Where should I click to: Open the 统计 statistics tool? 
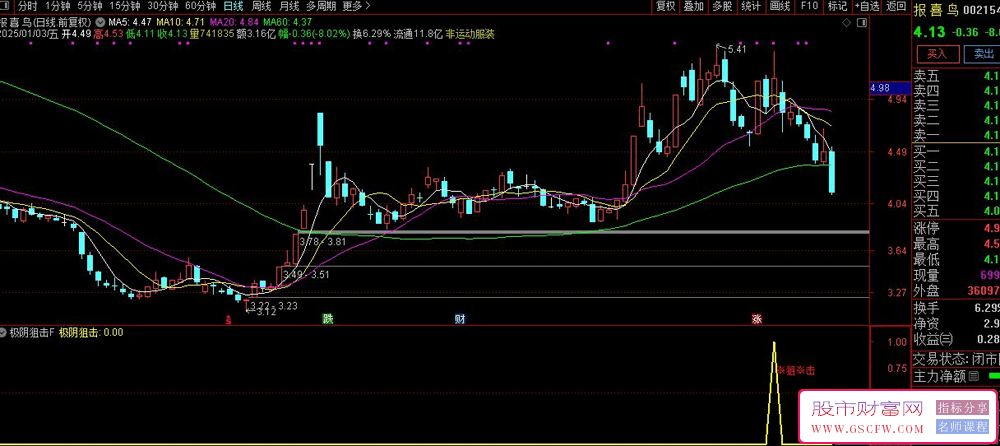click(x=751, y=6)
